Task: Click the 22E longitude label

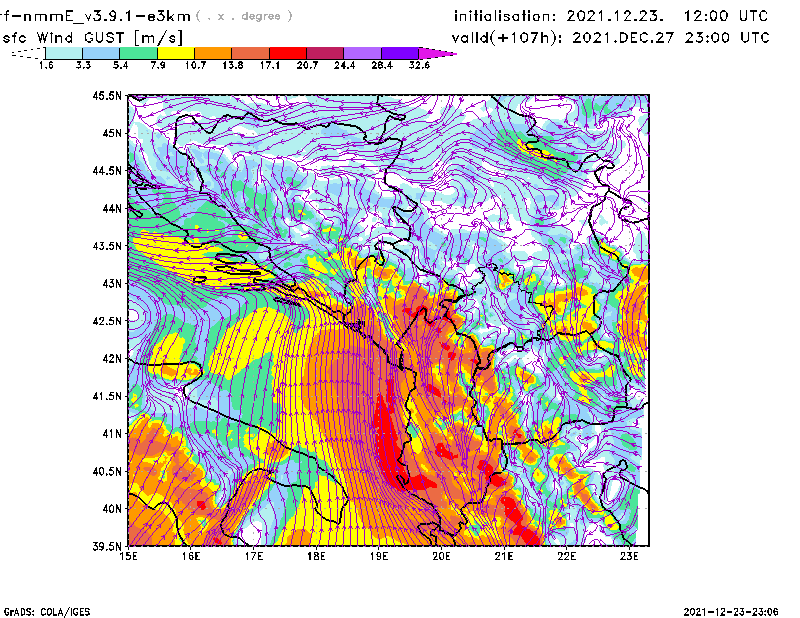Action: click(567, 556)
